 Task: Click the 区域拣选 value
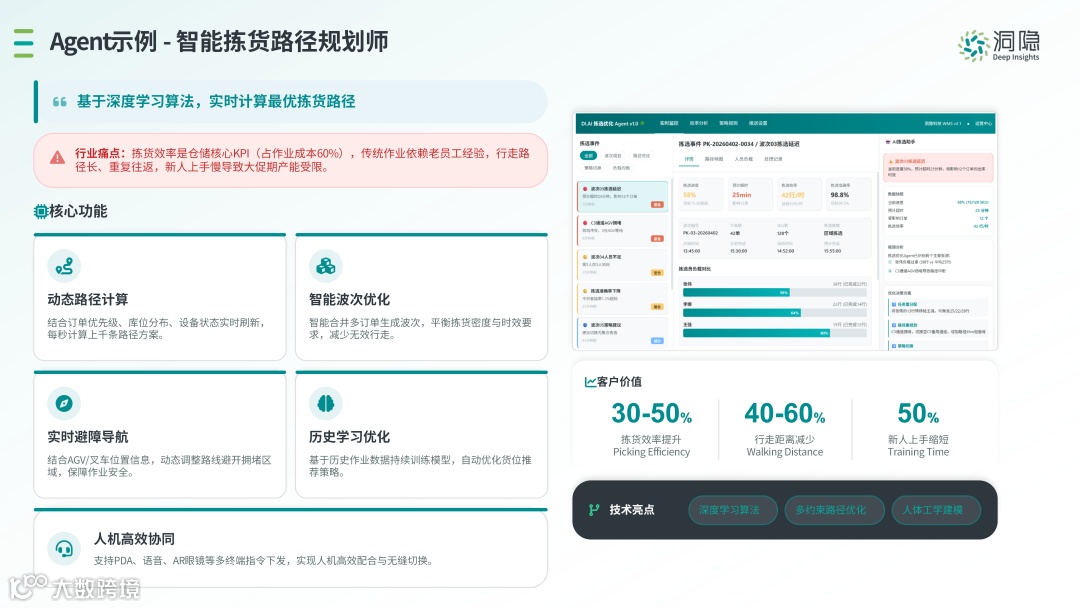tap(833, 233)
